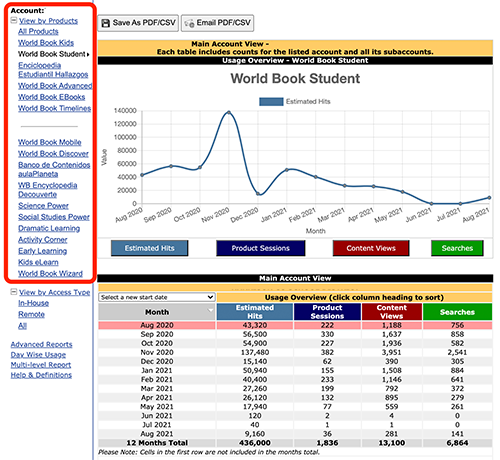This screenshot has width=500, height=460.
Task: Click the 137,480 estimated hits cell
Action: tap(255, 352)
